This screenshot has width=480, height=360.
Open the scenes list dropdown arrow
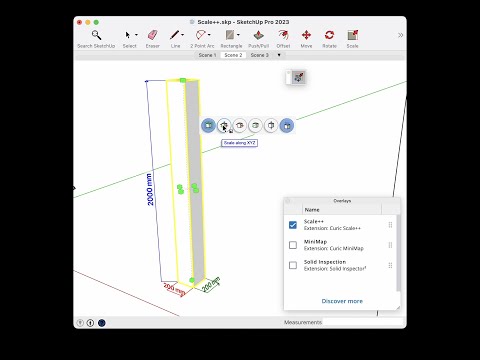pyautogui.click(x=279, y=55)
